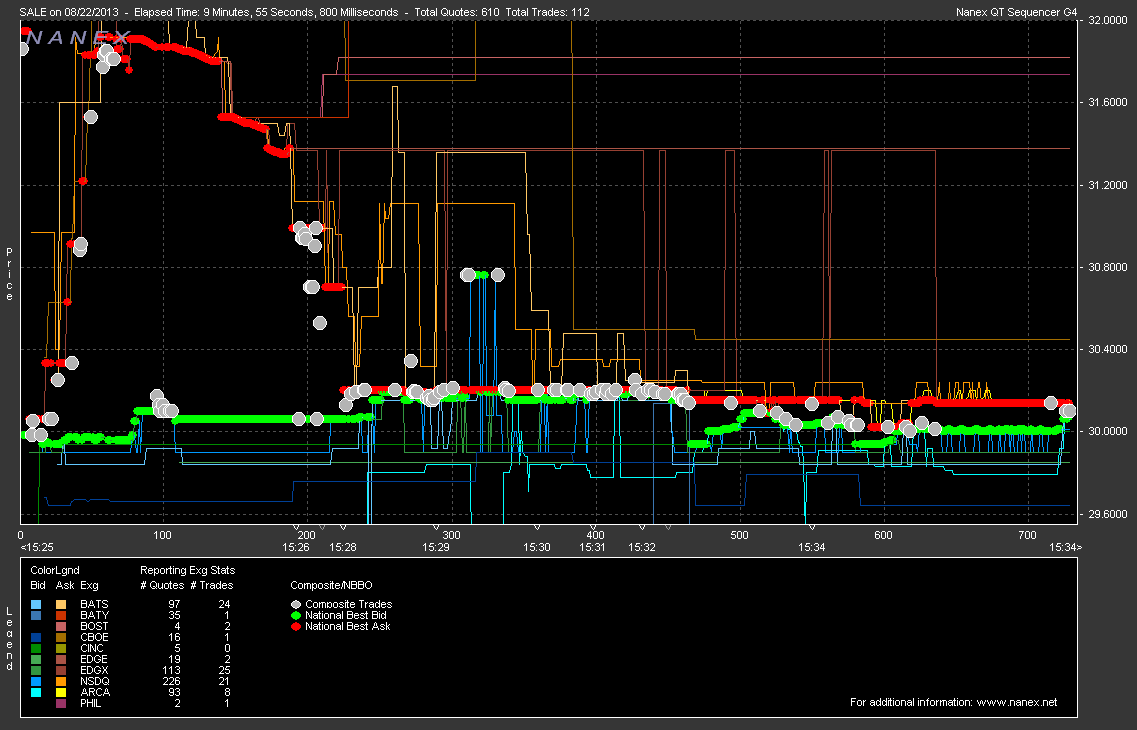Image resolution: width=1137 pixels, height=730 pixels.
Task: Select the BATS bid color swatch
Action: pos(36,604)
